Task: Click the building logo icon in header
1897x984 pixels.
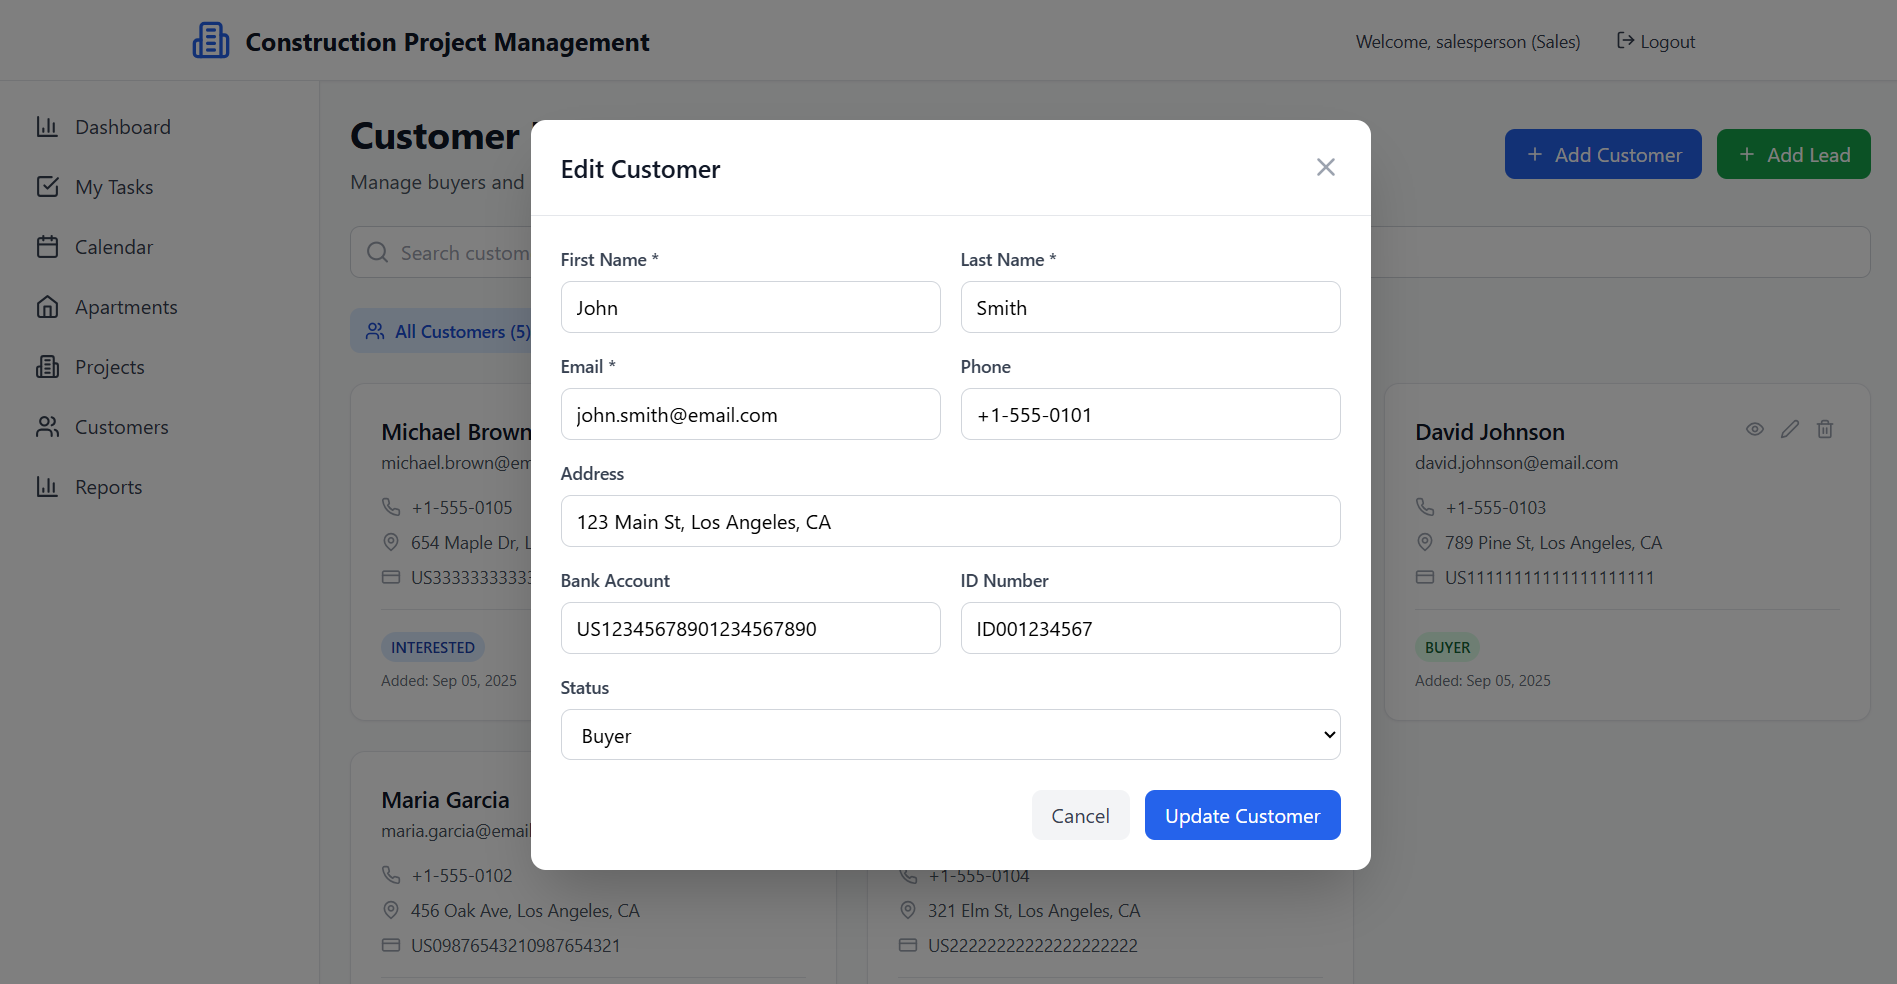Action: point(210,41)
